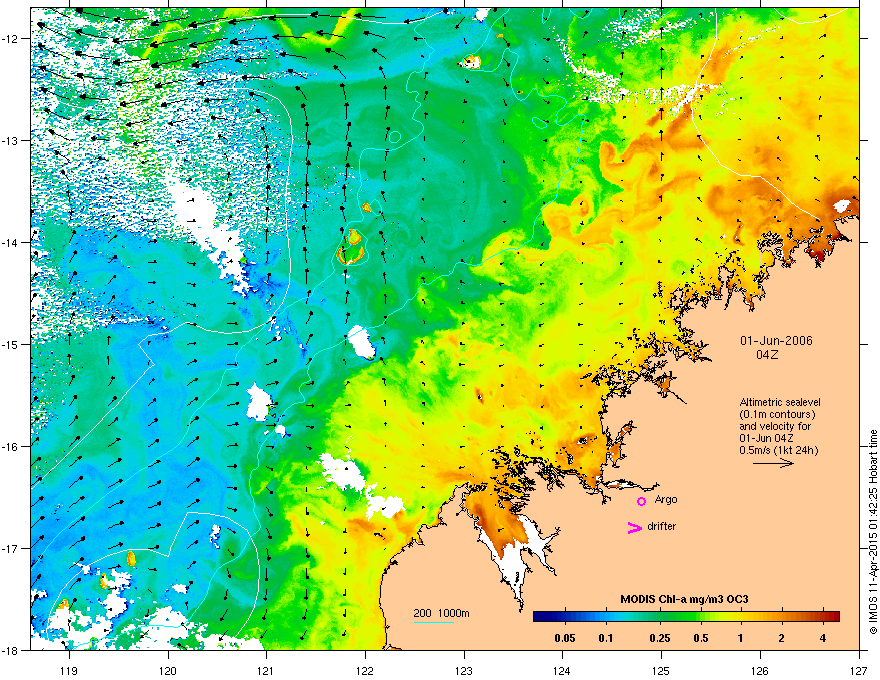Image resolution: width=880 pixels, height=680 pixels.
Task: Click the latitude axis label '-16'
Action: (11, 447)
